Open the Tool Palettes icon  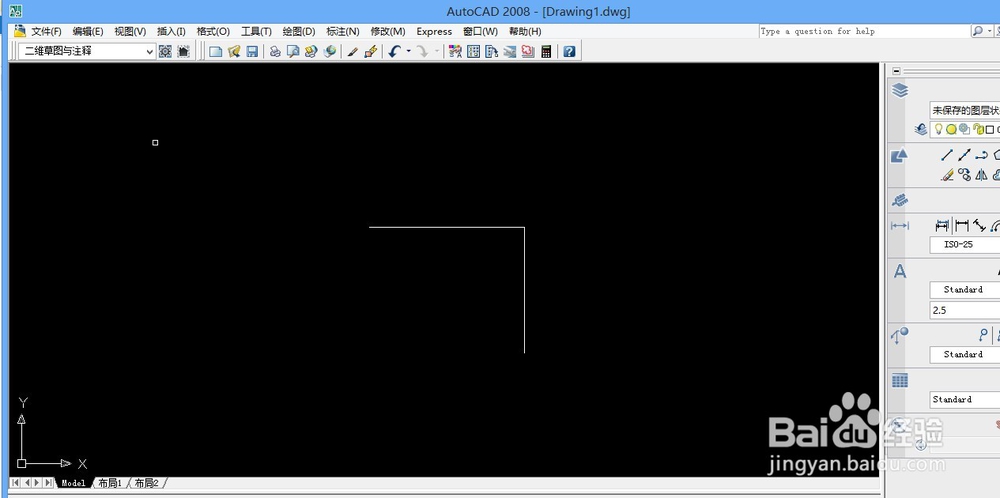click(491, 52)
